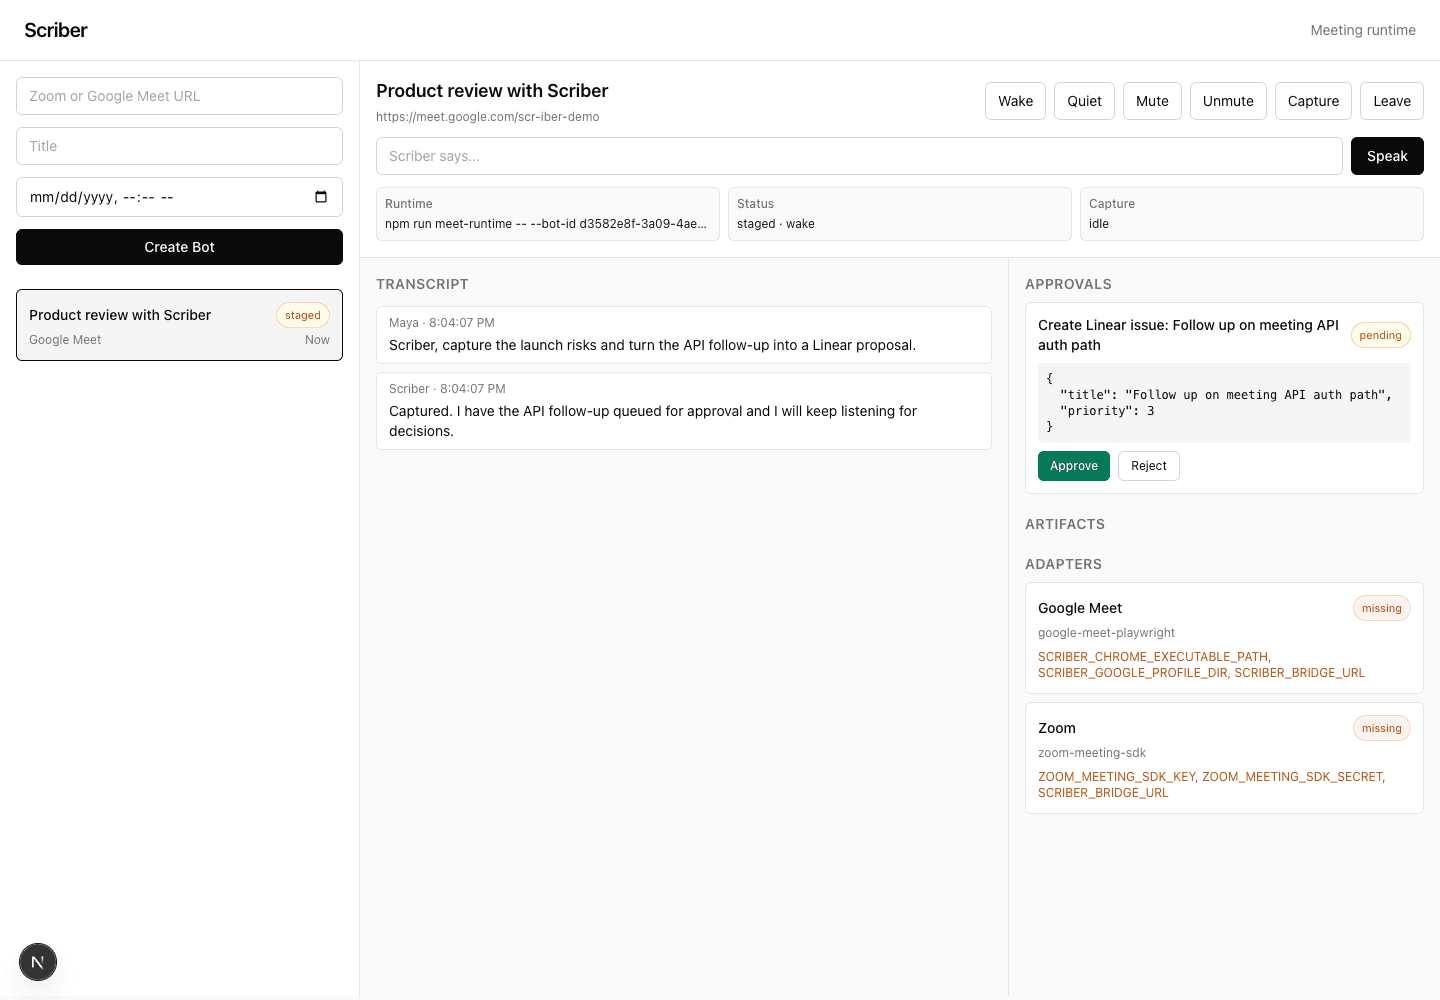Click the Meeting runtime header label

click(1363, 30)
